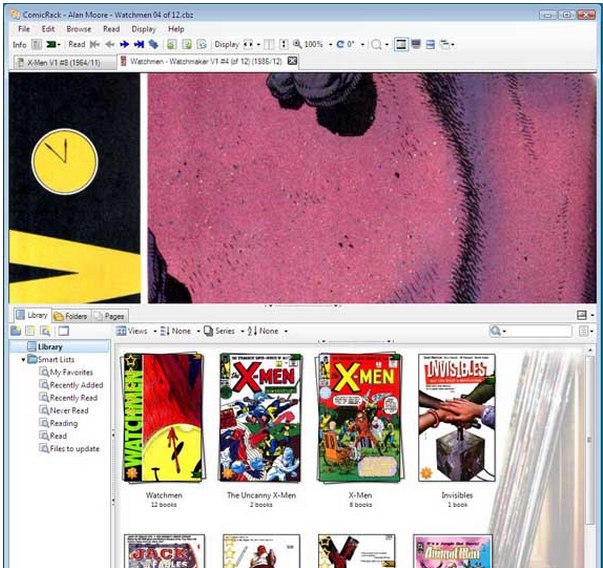Select The Uncanny X-Men series thumbnail
The width and height of the screenshot is (603, 568).
pos(261,418)
